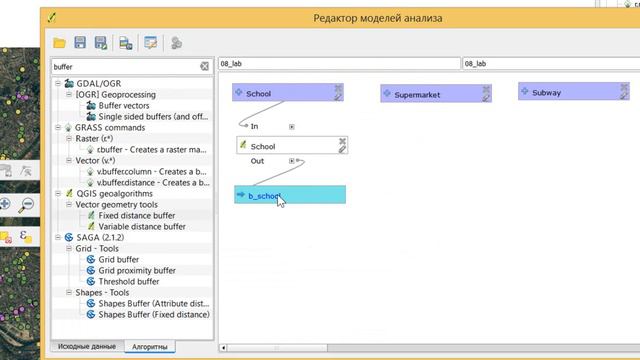Collapse the Shapes - Tools branch
Viewport: 640px width, 360px height.
[x=69, y=293]
